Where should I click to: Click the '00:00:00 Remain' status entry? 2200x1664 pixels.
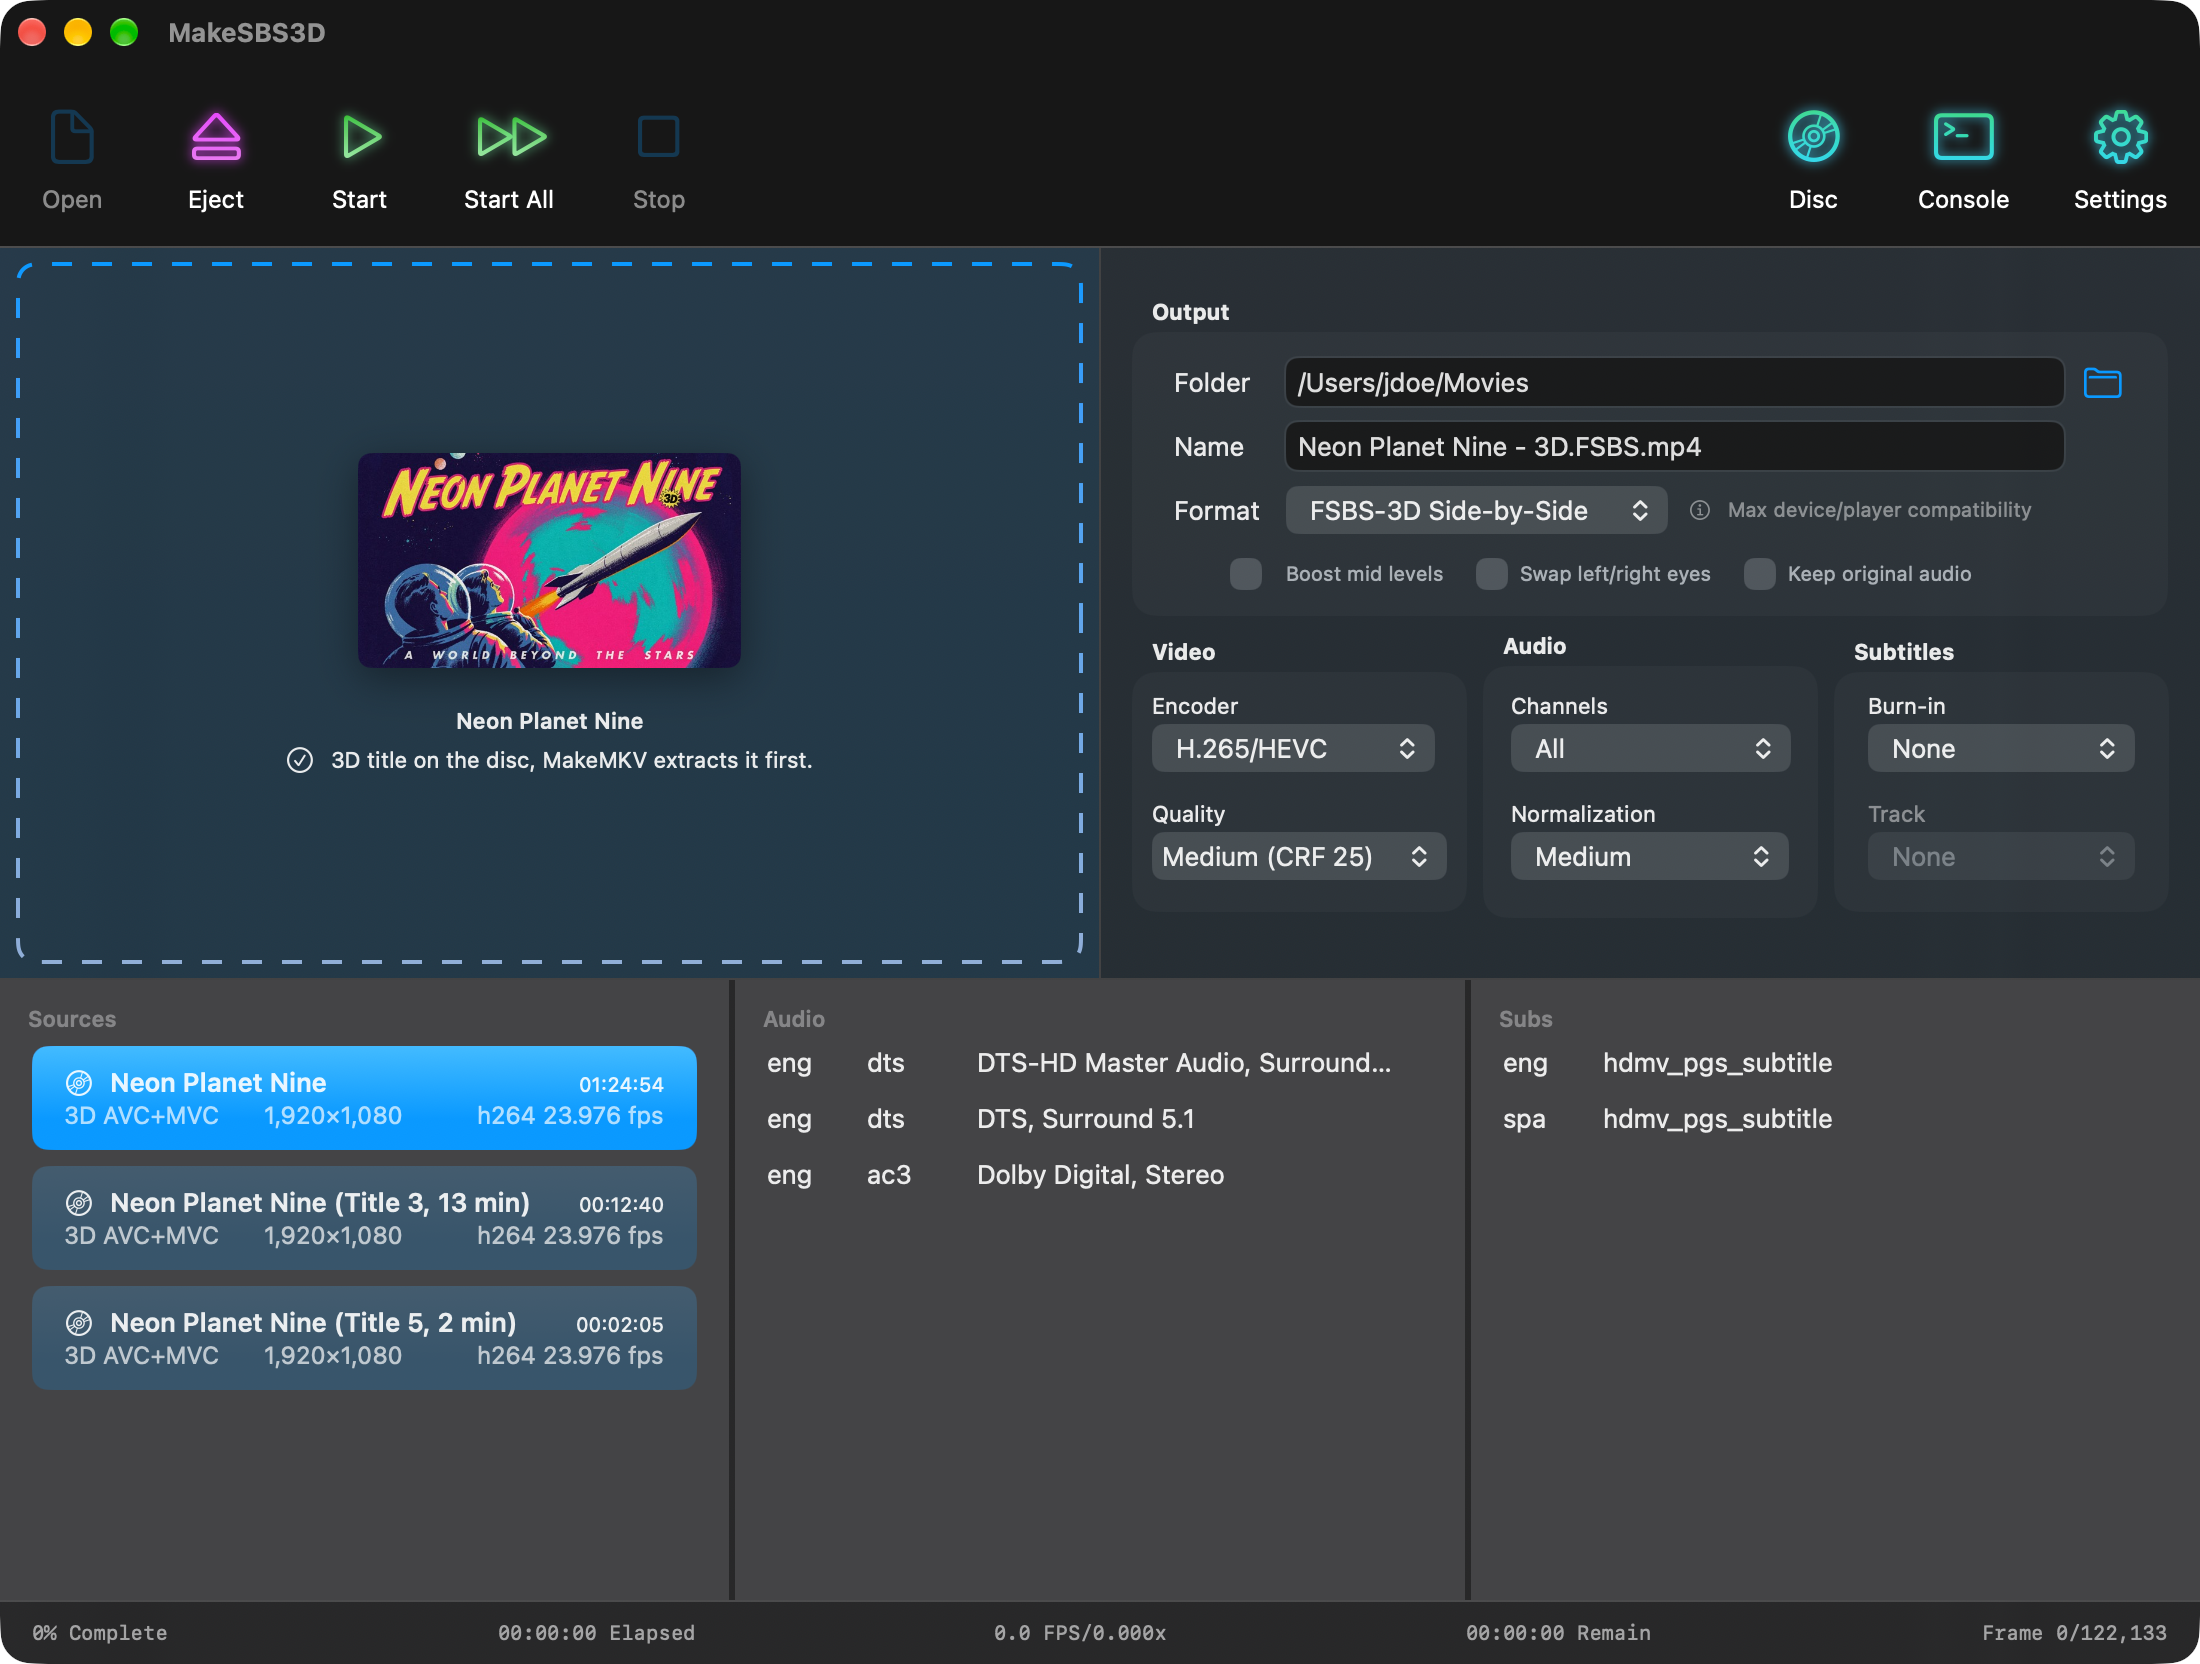(x=1558, y=1633)
